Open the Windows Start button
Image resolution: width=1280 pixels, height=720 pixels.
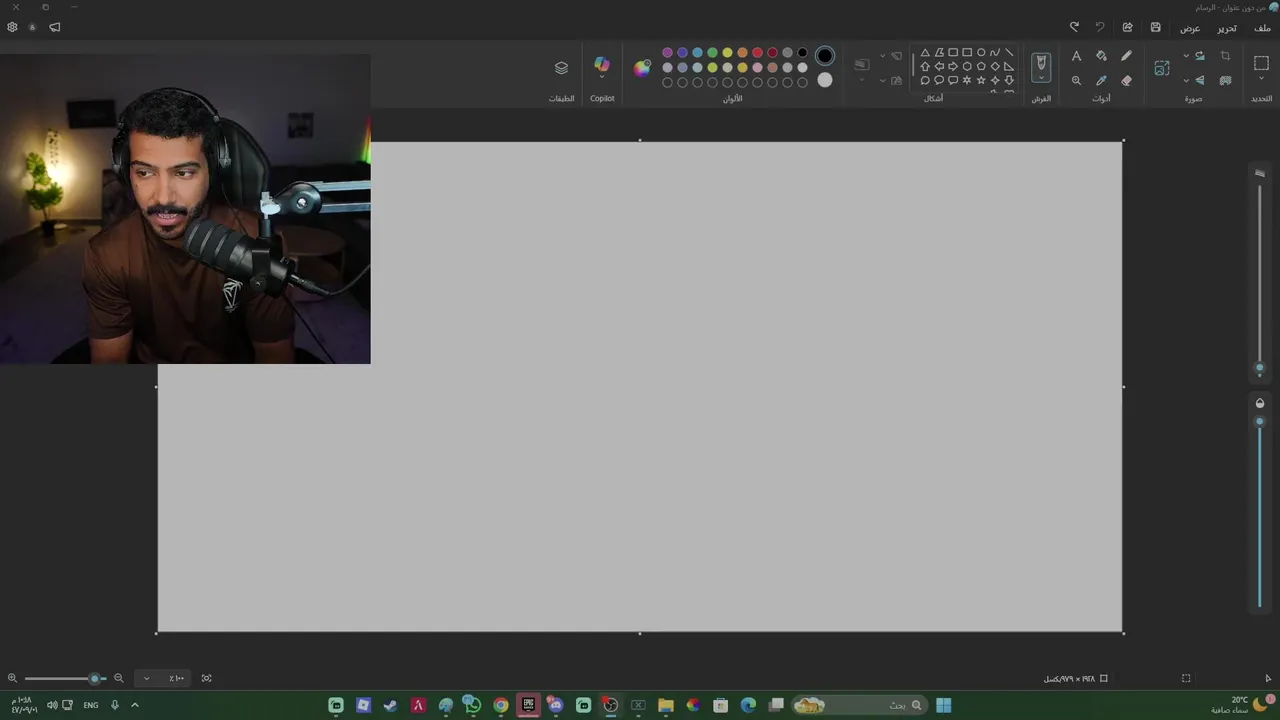943,705
